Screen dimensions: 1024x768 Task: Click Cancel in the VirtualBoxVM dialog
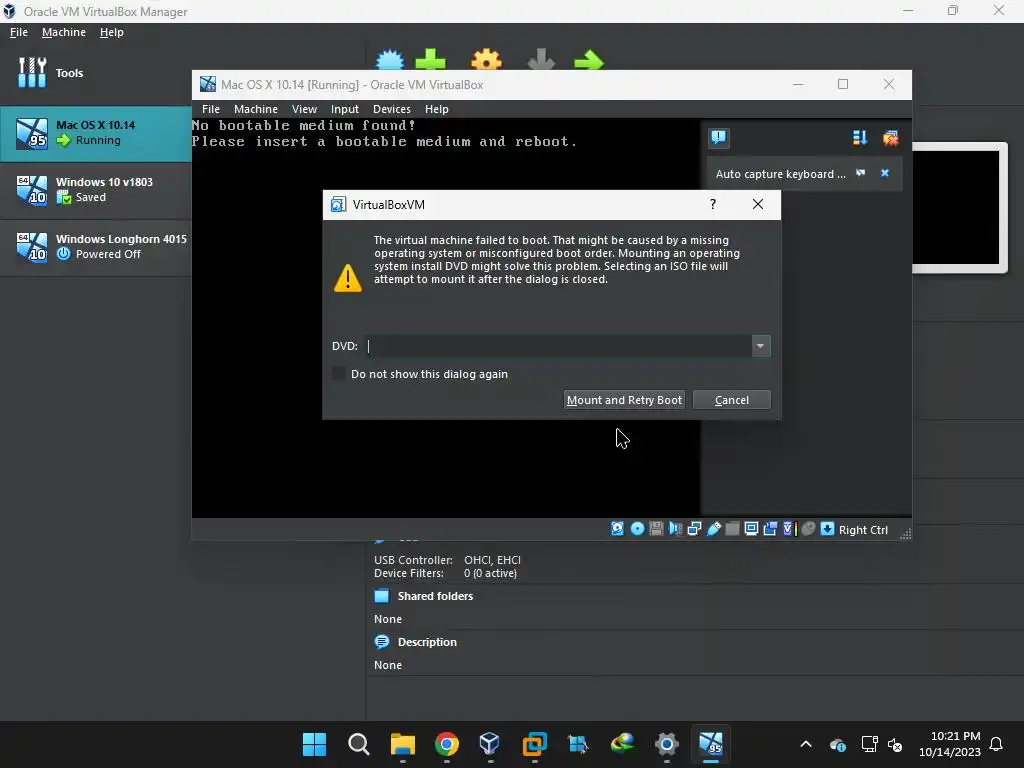pyautogui.click(x=731, y=400)
